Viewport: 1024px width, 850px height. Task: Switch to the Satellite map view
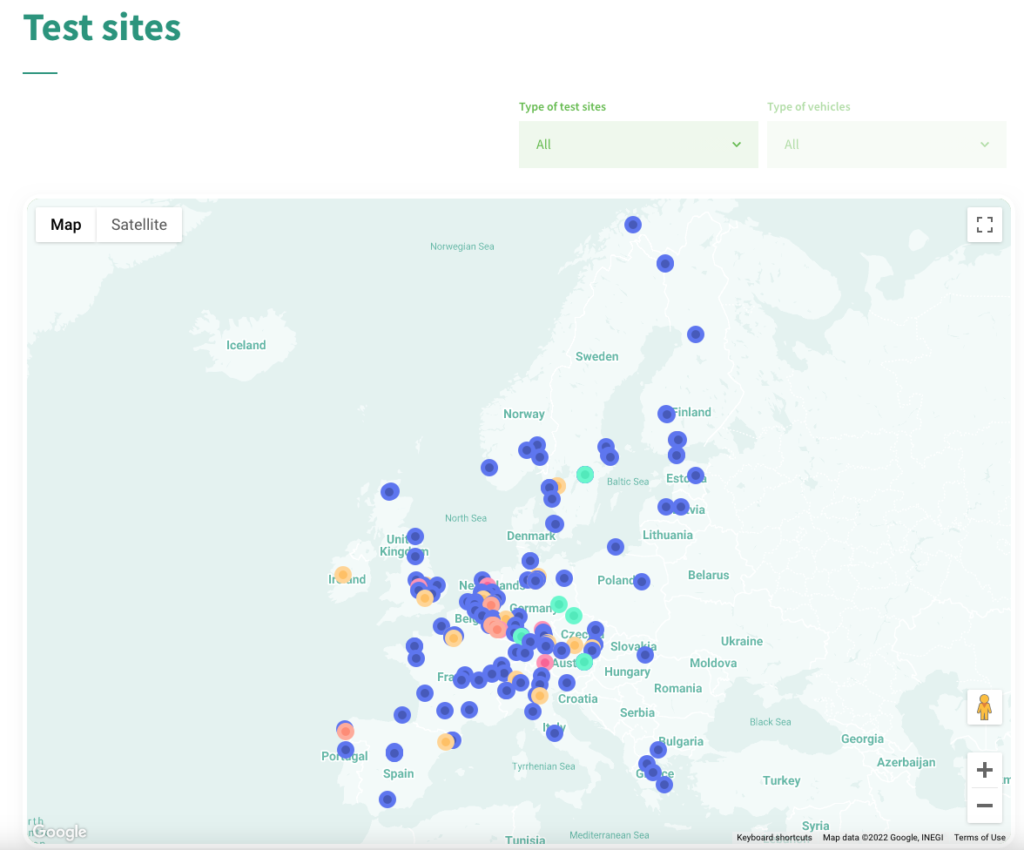click(139, 224)
